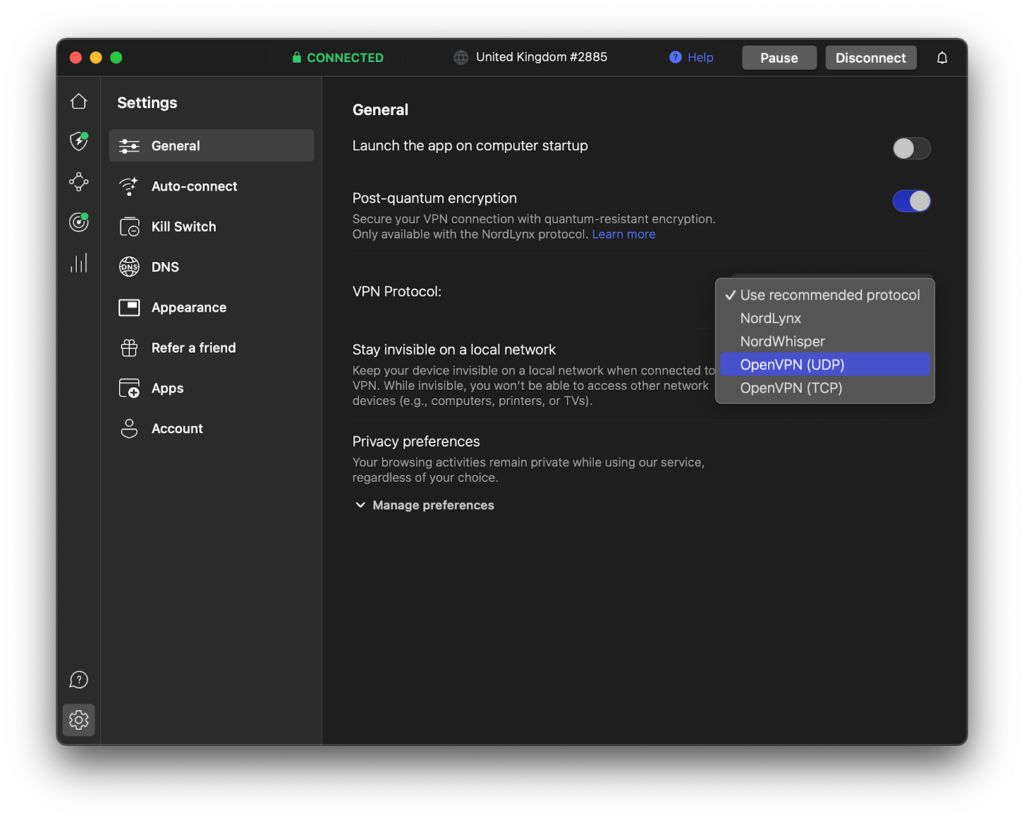
Task: Open Auto-connect settings
Action: 212,186
